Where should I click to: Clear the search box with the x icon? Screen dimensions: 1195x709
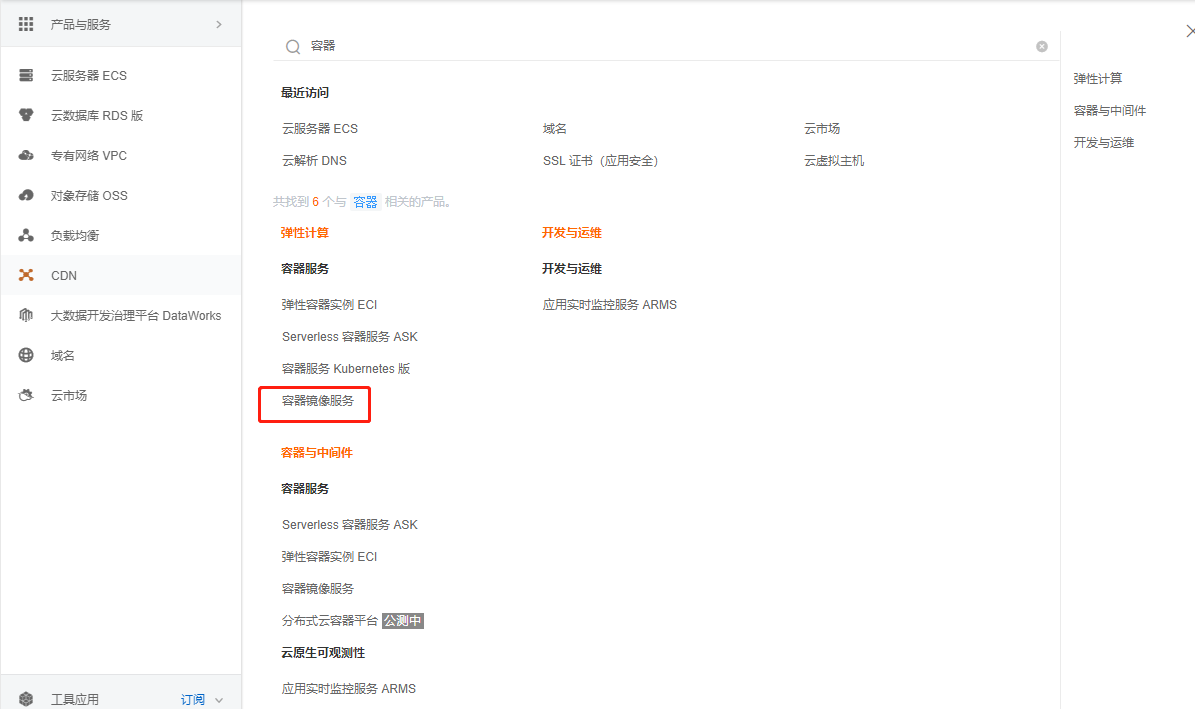(1042, 47)
